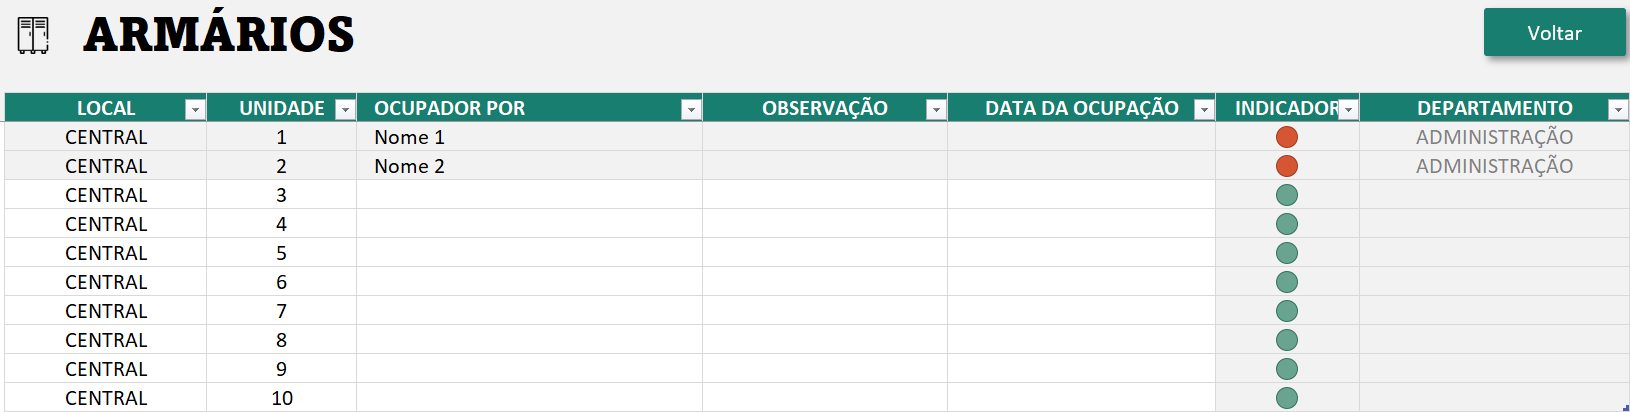The width and height of the screenshot is (1630, 412).
Task: Open the DEPARTAMENTO filter dropdown
Action: click(x=1618, y=109)
